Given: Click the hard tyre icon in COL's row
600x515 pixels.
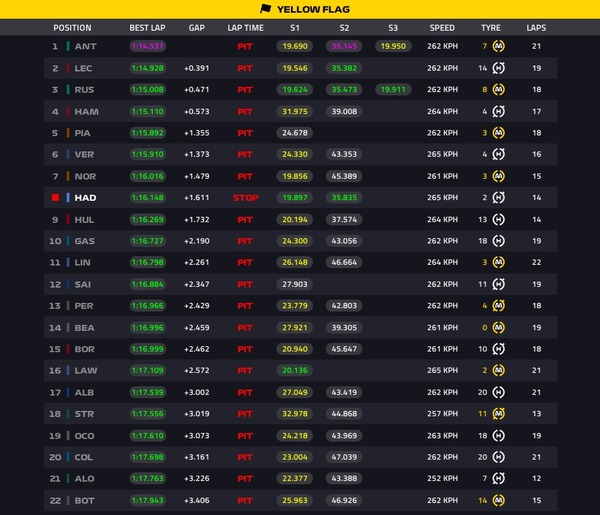Looking at the screenshot, I should (498, 457).
